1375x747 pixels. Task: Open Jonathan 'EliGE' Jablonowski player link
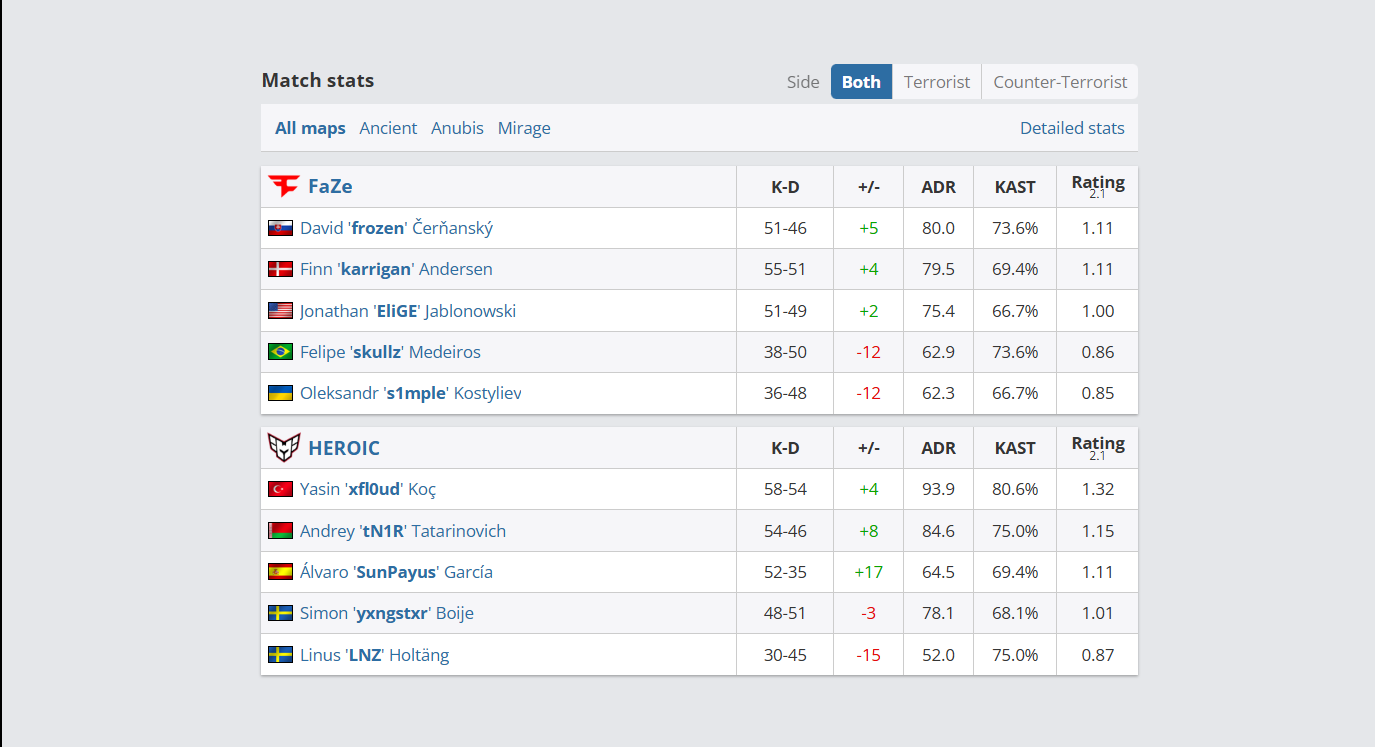[x=408, y=311]
